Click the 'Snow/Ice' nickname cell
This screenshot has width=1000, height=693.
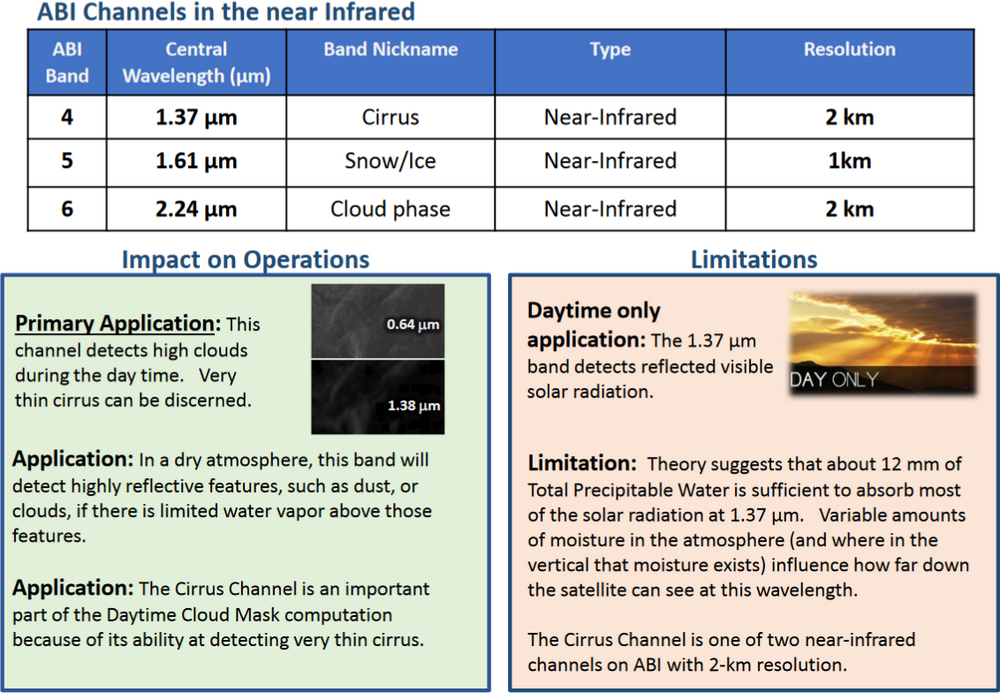tap(390, 161)
